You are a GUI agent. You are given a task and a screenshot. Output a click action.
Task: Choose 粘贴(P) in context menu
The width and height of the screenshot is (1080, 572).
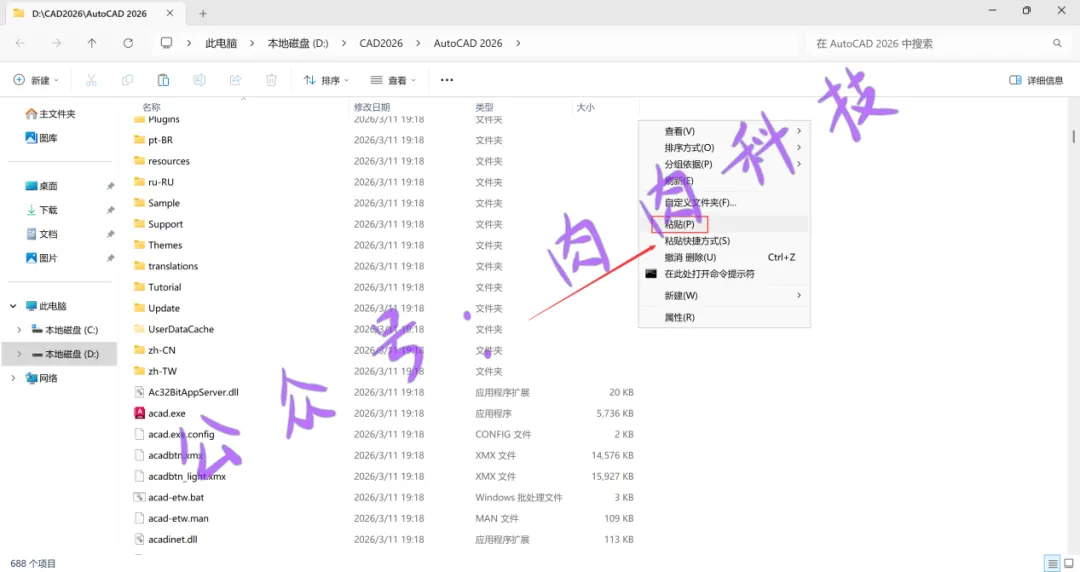(725, 224)
